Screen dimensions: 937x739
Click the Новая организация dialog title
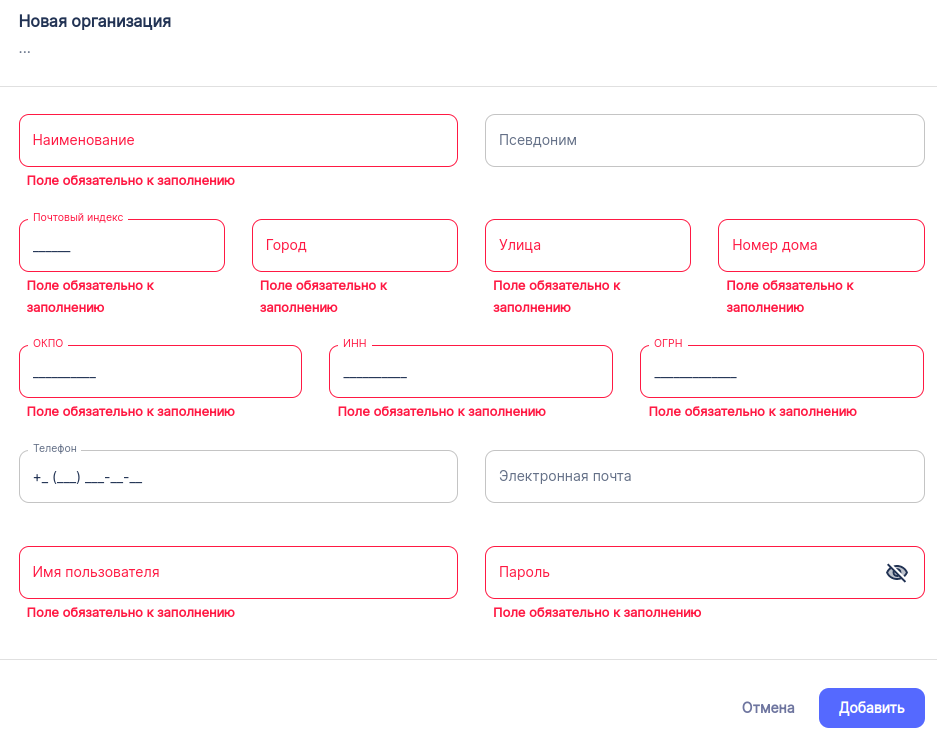95,21
